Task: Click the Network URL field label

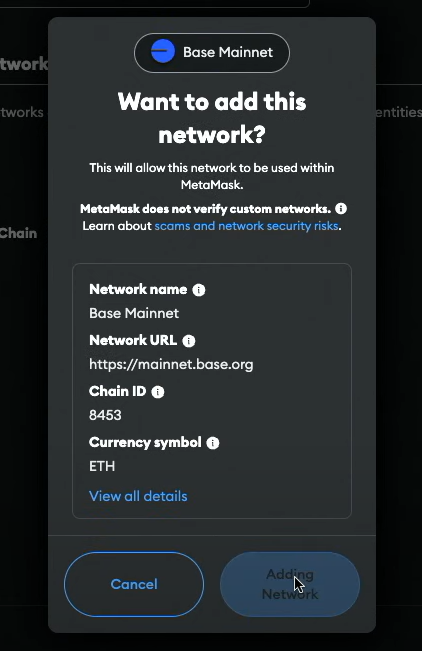Action: tap(133, 340)
